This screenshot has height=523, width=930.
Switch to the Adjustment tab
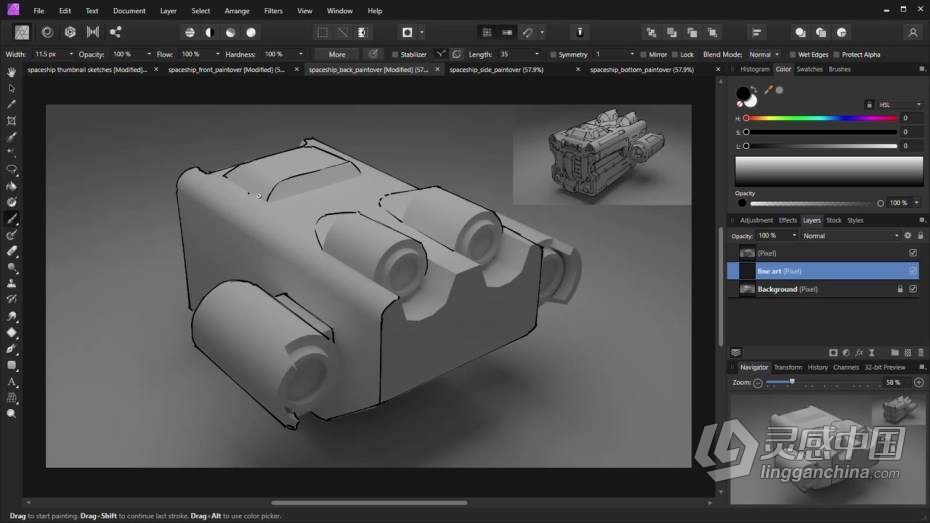click(x=756, y=221)
